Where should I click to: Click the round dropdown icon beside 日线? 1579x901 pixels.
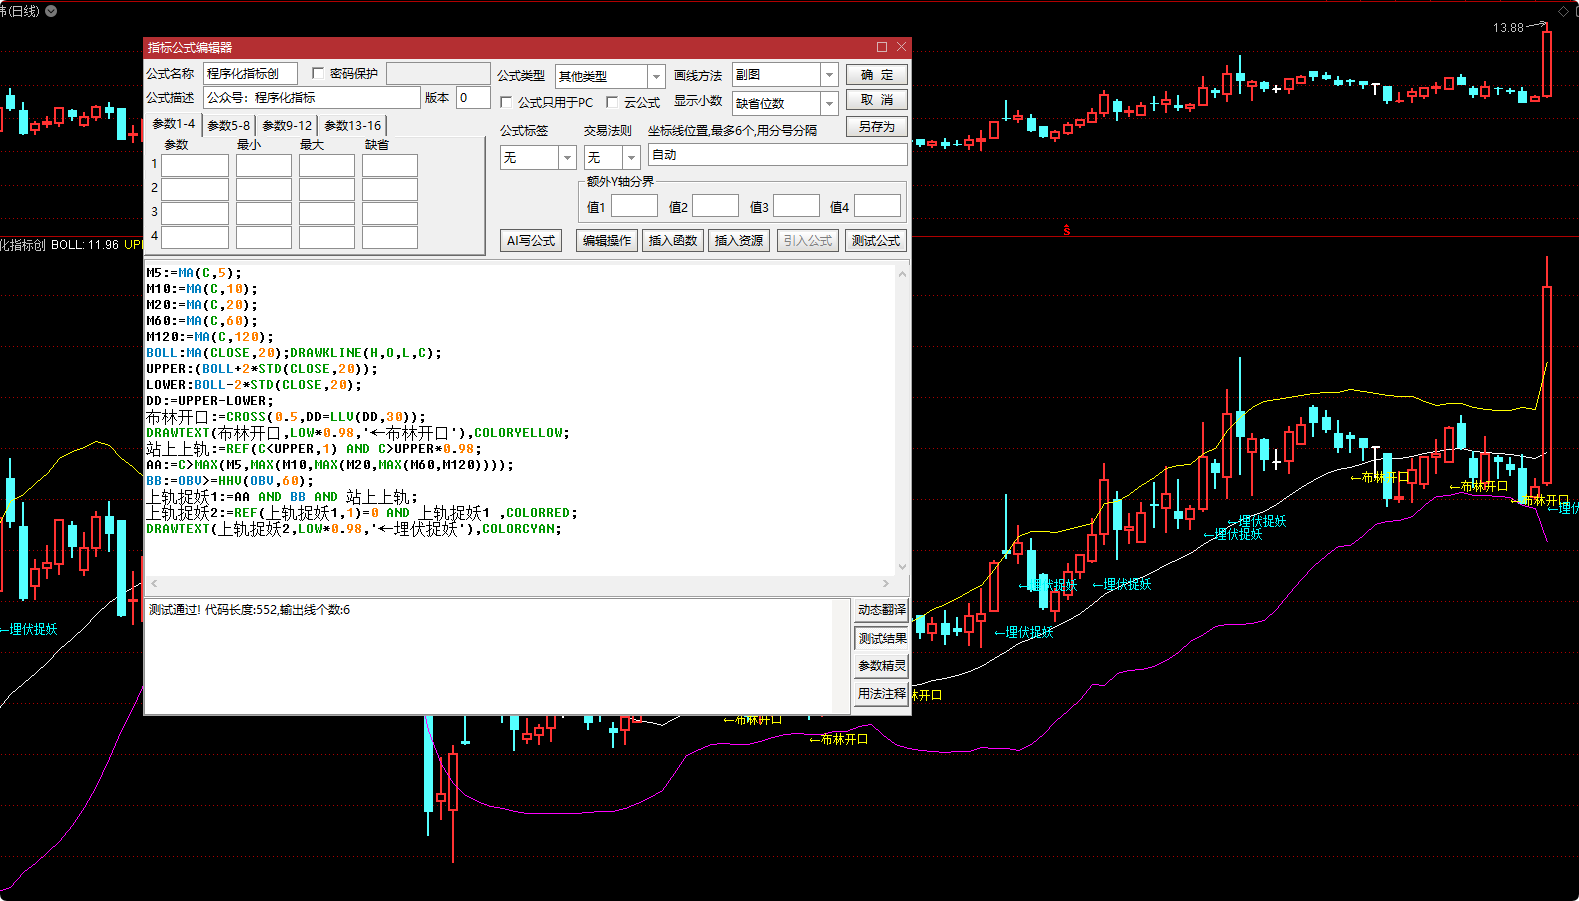[x=51, y=11]
